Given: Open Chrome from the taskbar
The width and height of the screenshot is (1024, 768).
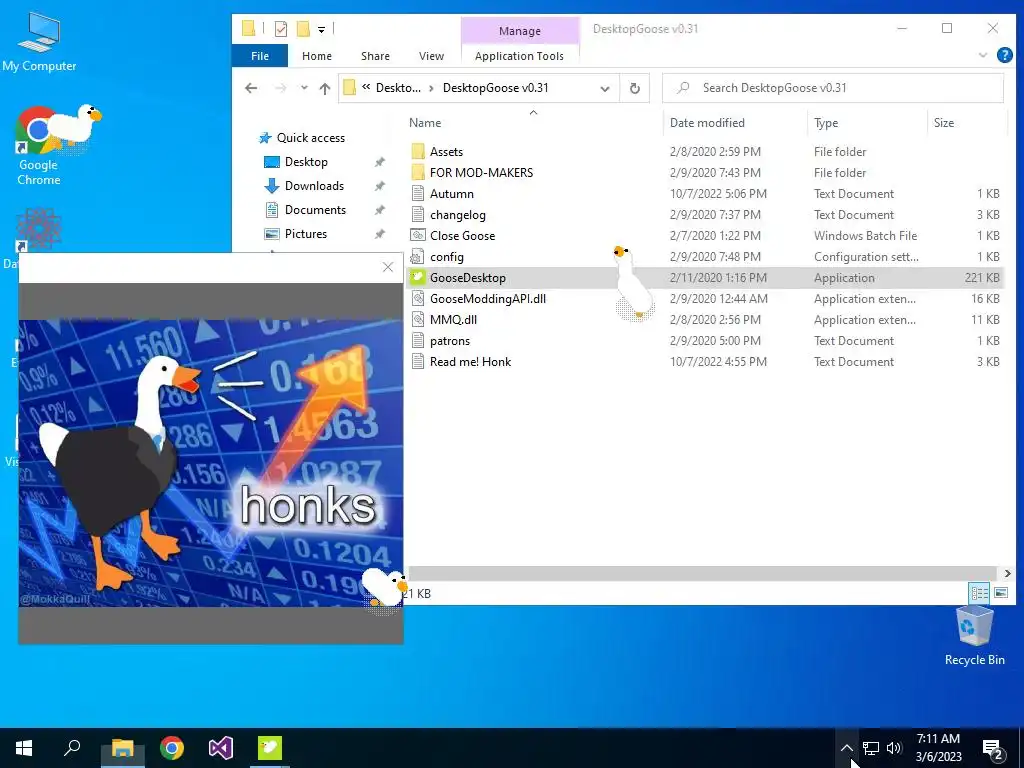Looking at the screenshot, I should tap(172, 748).
